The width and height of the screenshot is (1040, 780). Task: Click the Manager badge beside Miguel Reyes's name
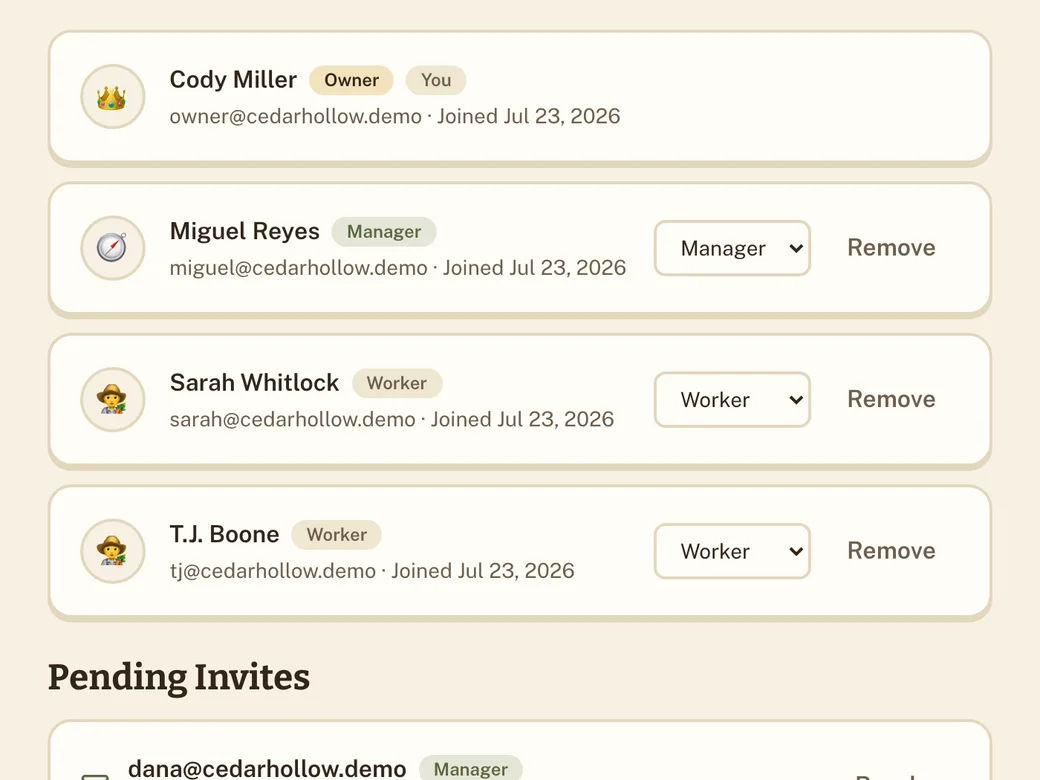384,231
